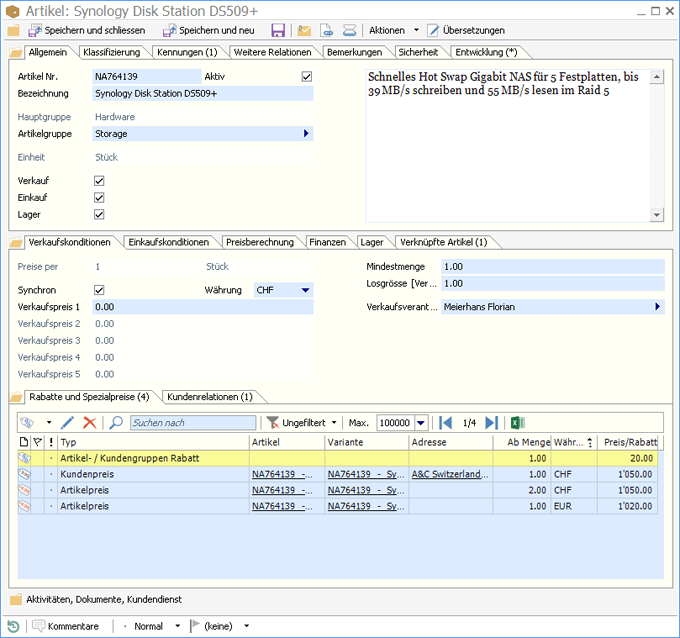Open the A&C Switzerland address link

450,474
